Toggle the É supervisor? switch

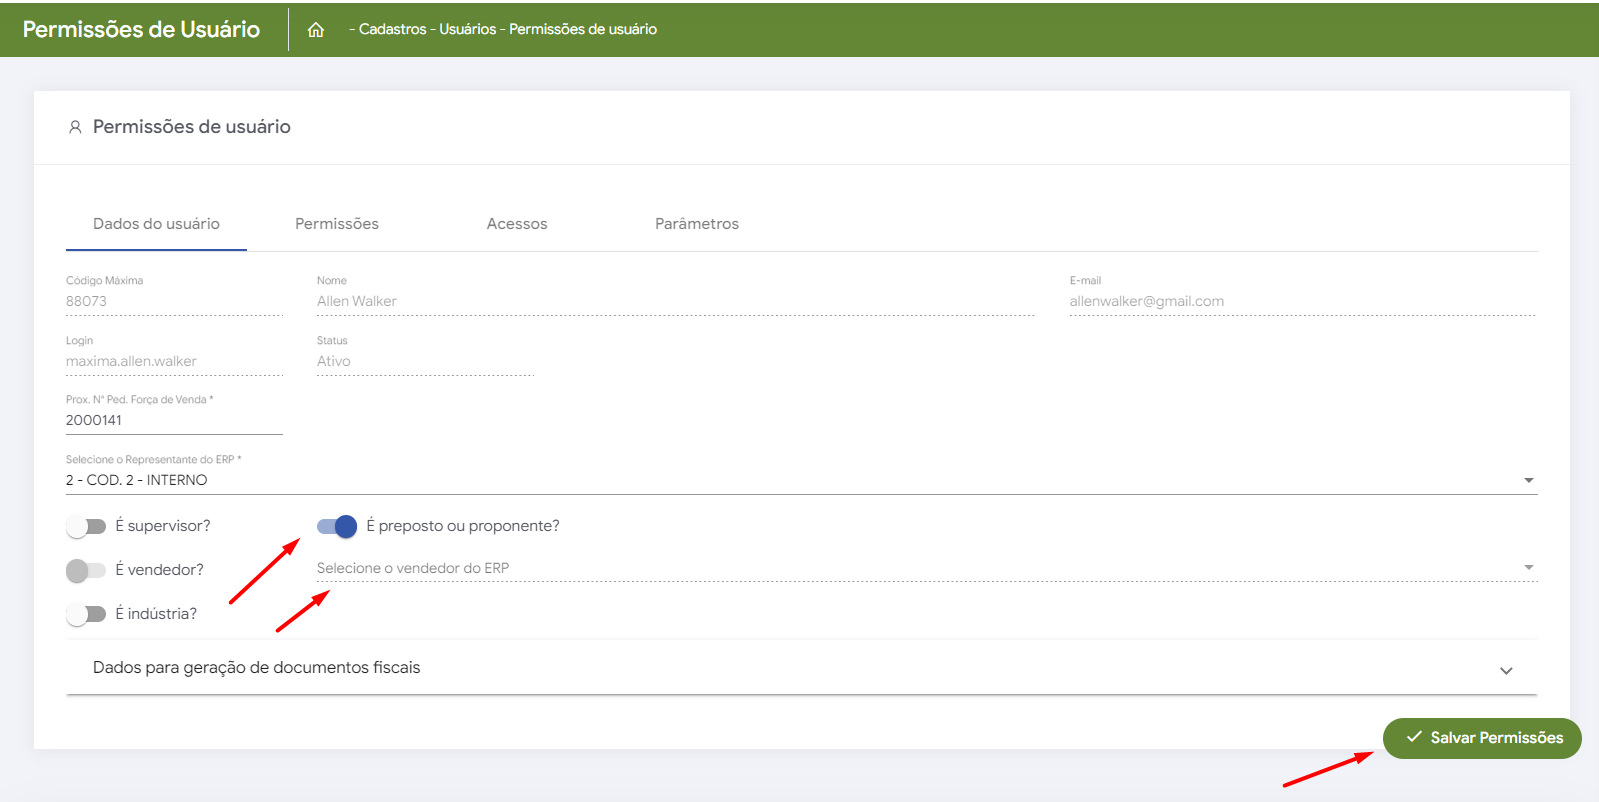tap(86, 526)
